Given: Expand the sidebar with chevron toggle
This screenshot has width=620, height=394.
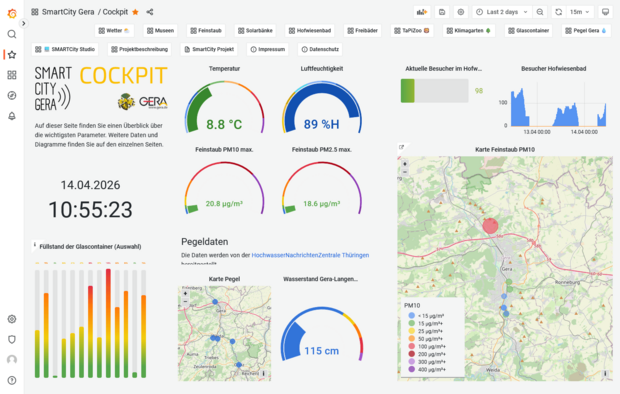Looking at the screenshot, I should [x=24, y=23].
